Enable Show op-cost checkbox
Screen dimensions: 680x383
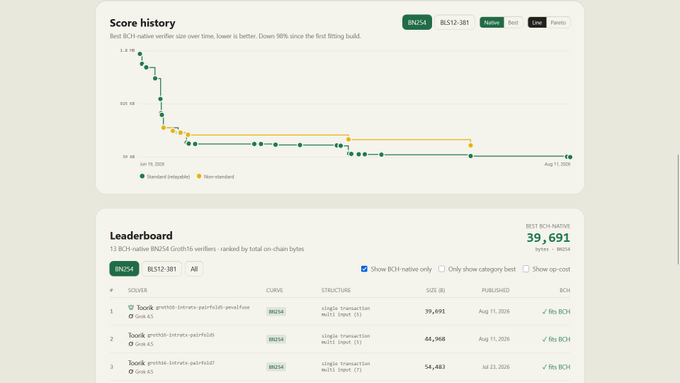click(526, 269)
